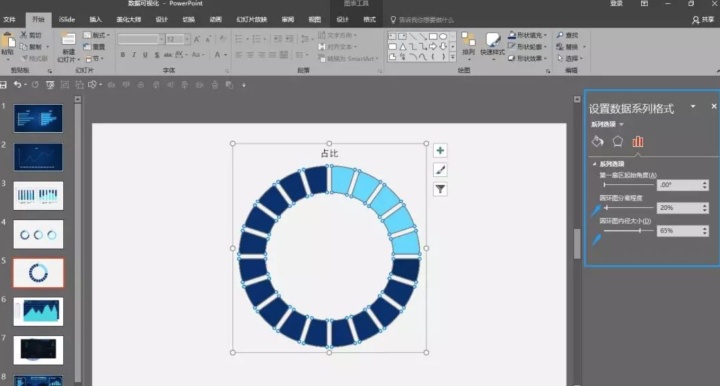Viewport: 720px width, 386px height.
Task: Click the decrease font size icon
Action: click(208, 39)
